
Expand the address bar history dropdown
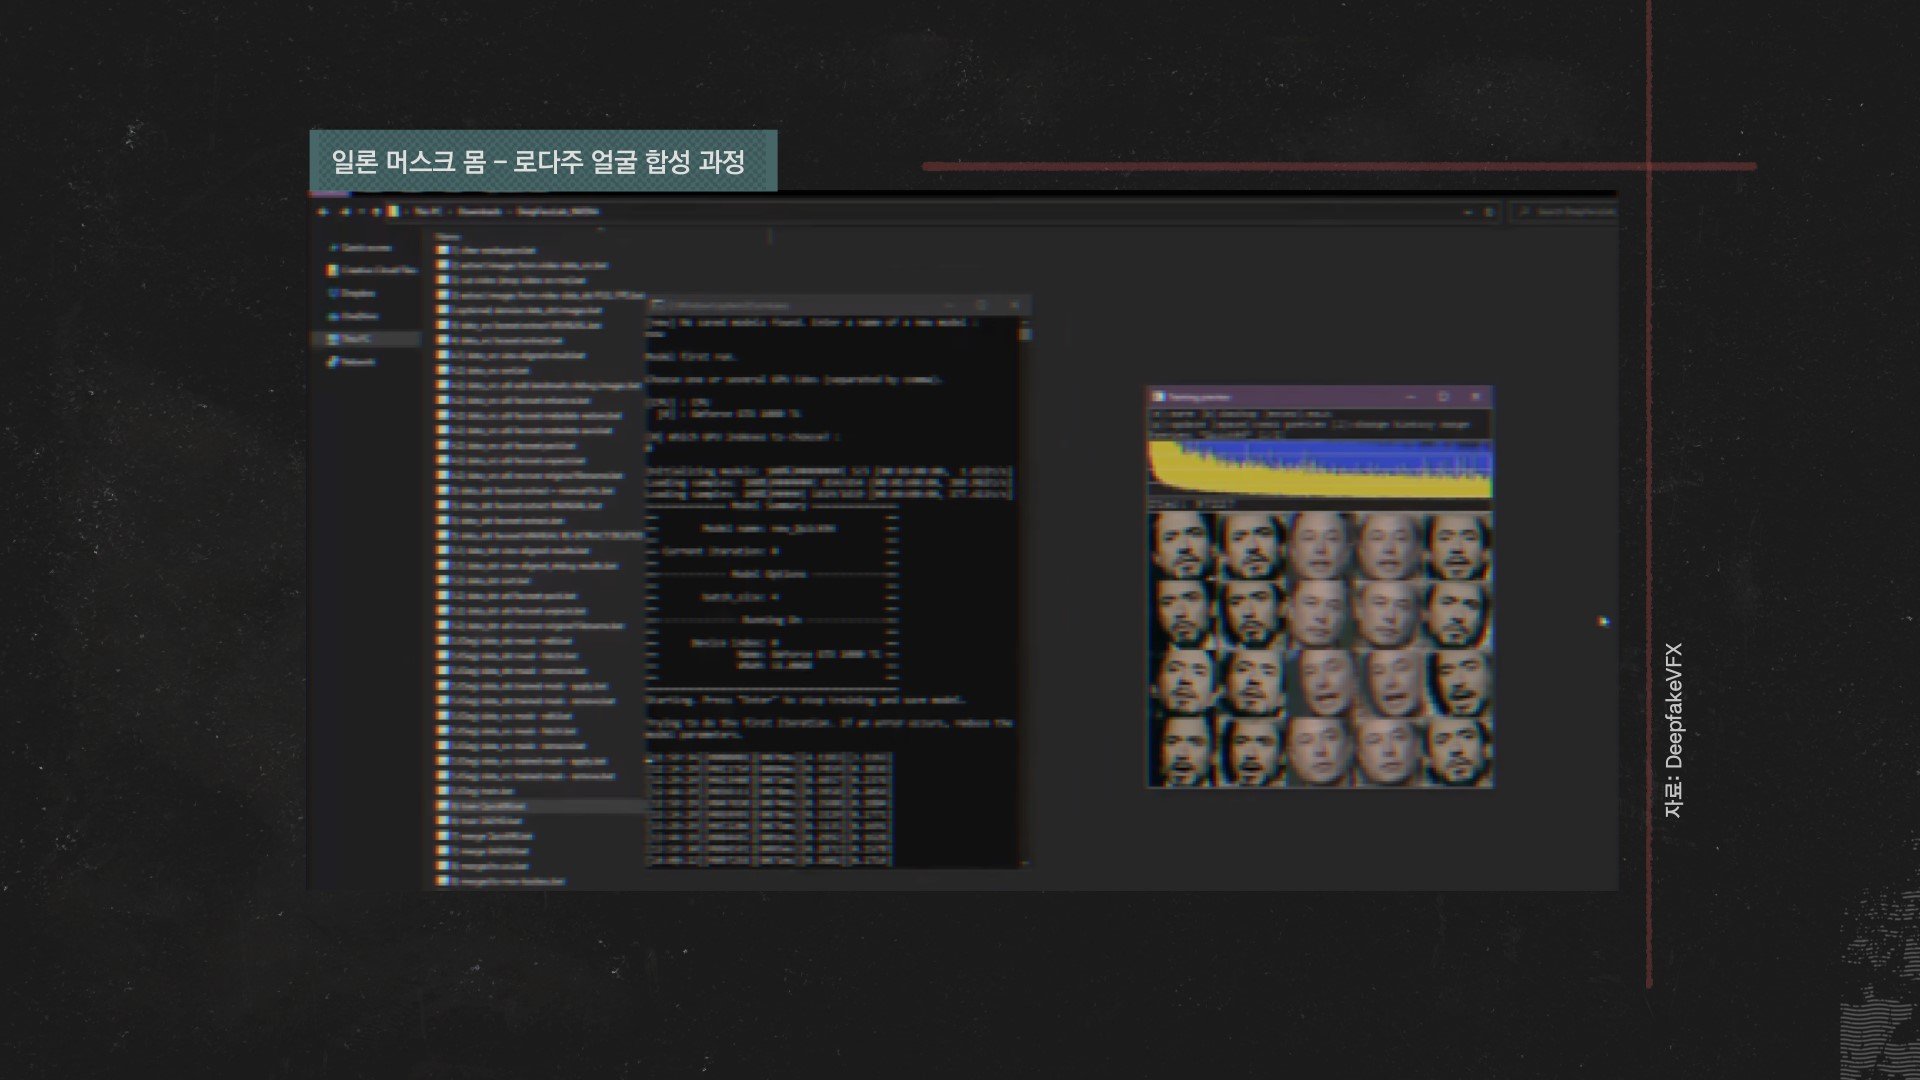tap(1467, 212)
